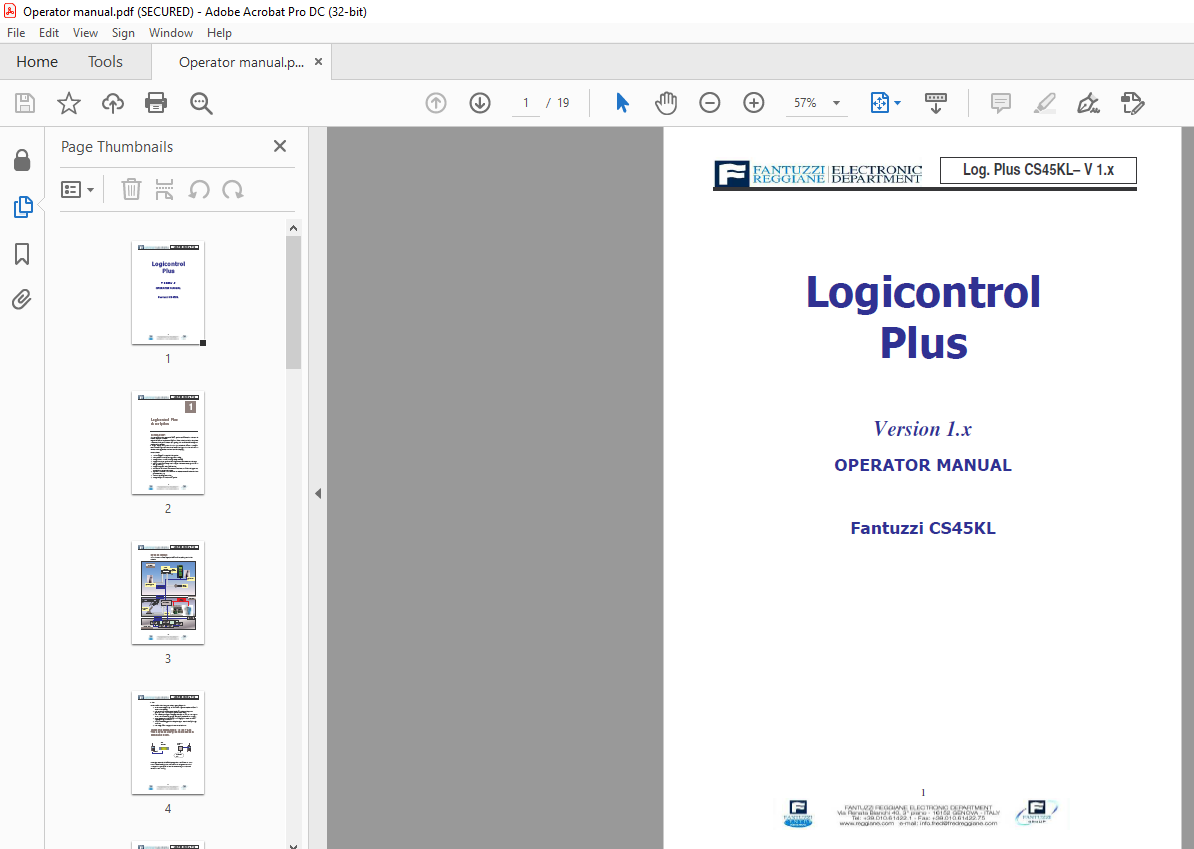Open the Help menu
The height and width of the screenshot is (849, 1194).
point(219,33)
